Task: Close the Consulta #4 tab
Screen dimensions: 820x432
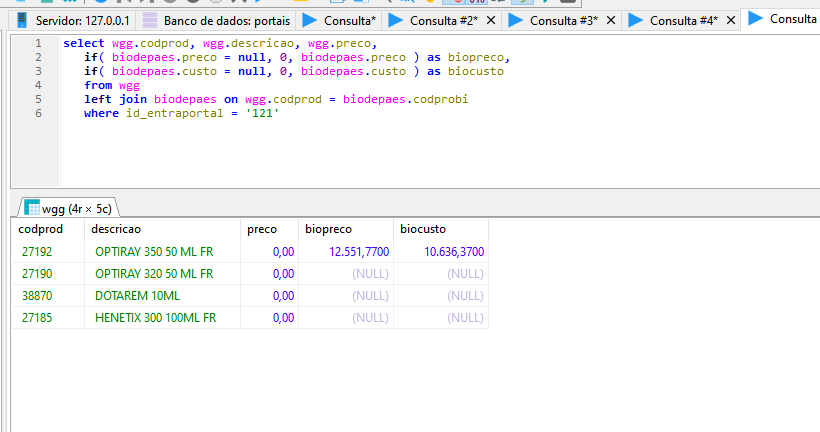Action: click(x=732, y=20)
